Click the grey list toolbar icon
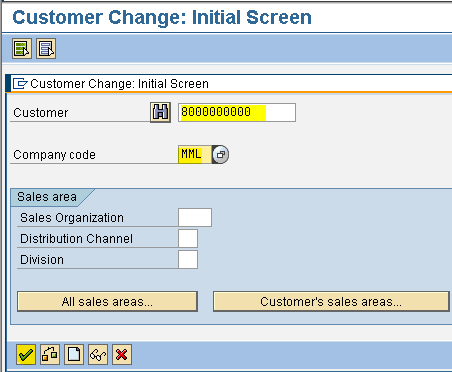Image resolution: width=452 pixels, height=372 pixels. click(46, 49)
